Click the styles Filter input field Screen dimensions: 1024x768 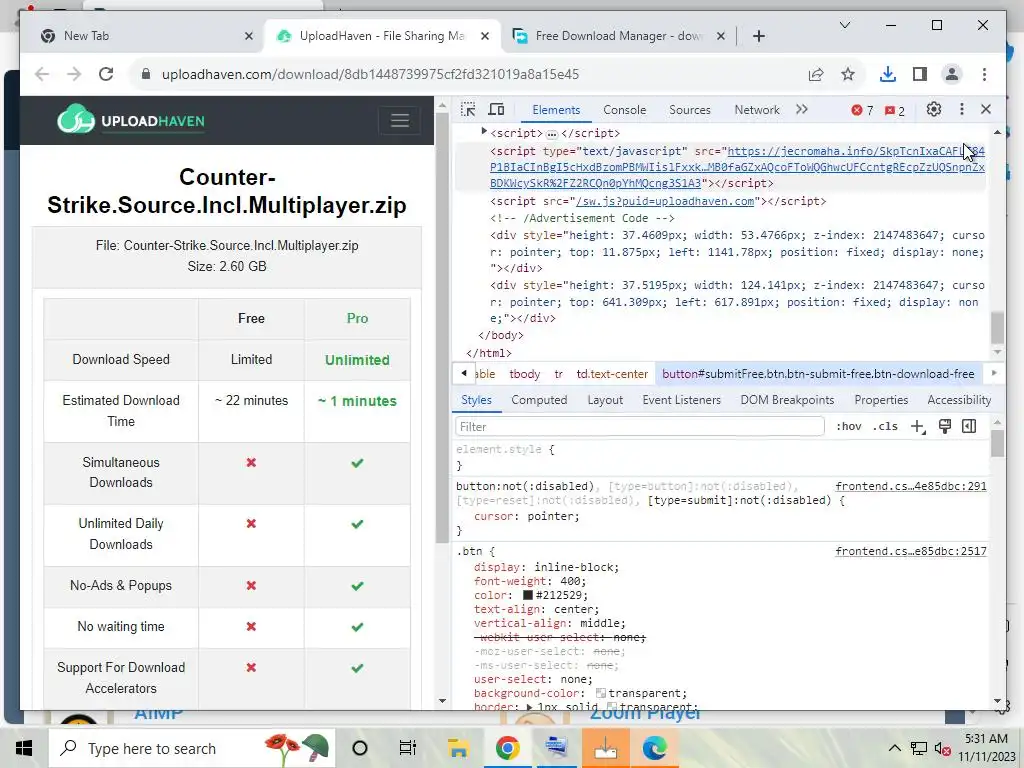point(639,426)
